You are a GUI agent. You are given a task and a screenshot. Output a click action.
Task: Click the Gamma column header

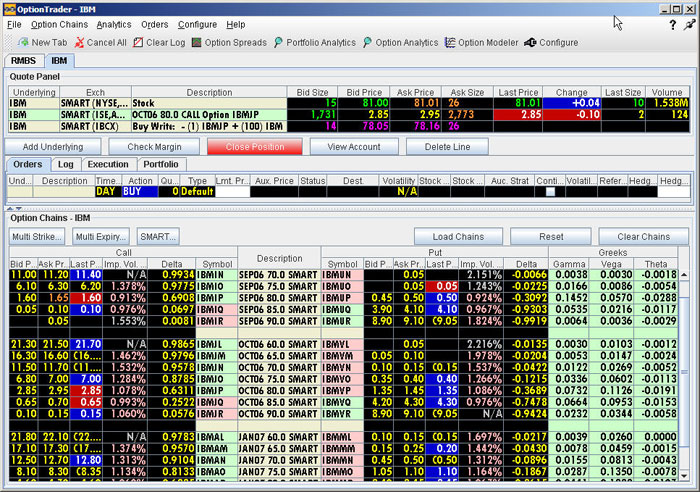pos(569,264)
